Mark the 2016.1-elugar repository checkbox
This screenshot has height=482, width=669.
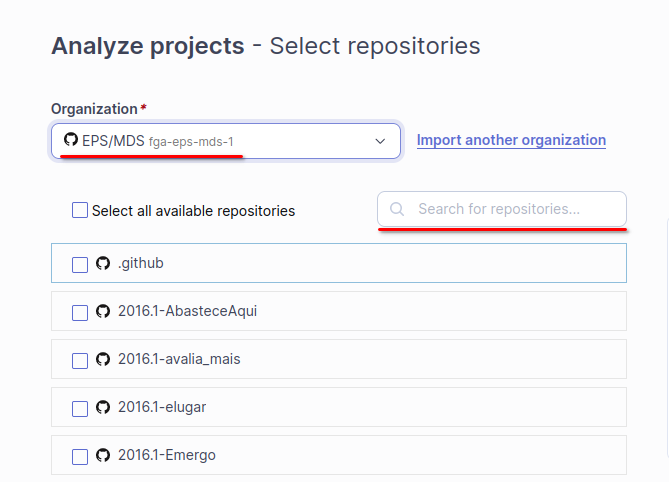click(x=80, y=409)
